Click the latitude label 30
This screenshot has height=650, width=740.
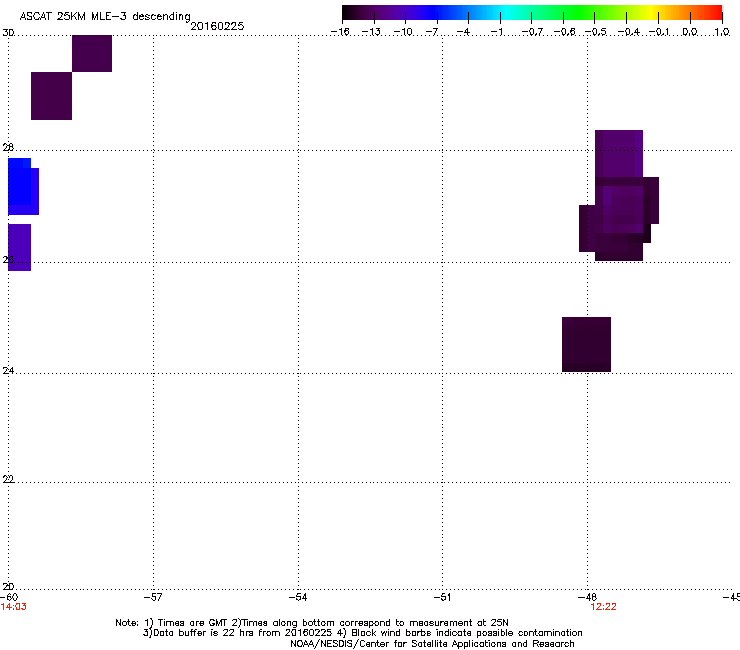[8, 33]
